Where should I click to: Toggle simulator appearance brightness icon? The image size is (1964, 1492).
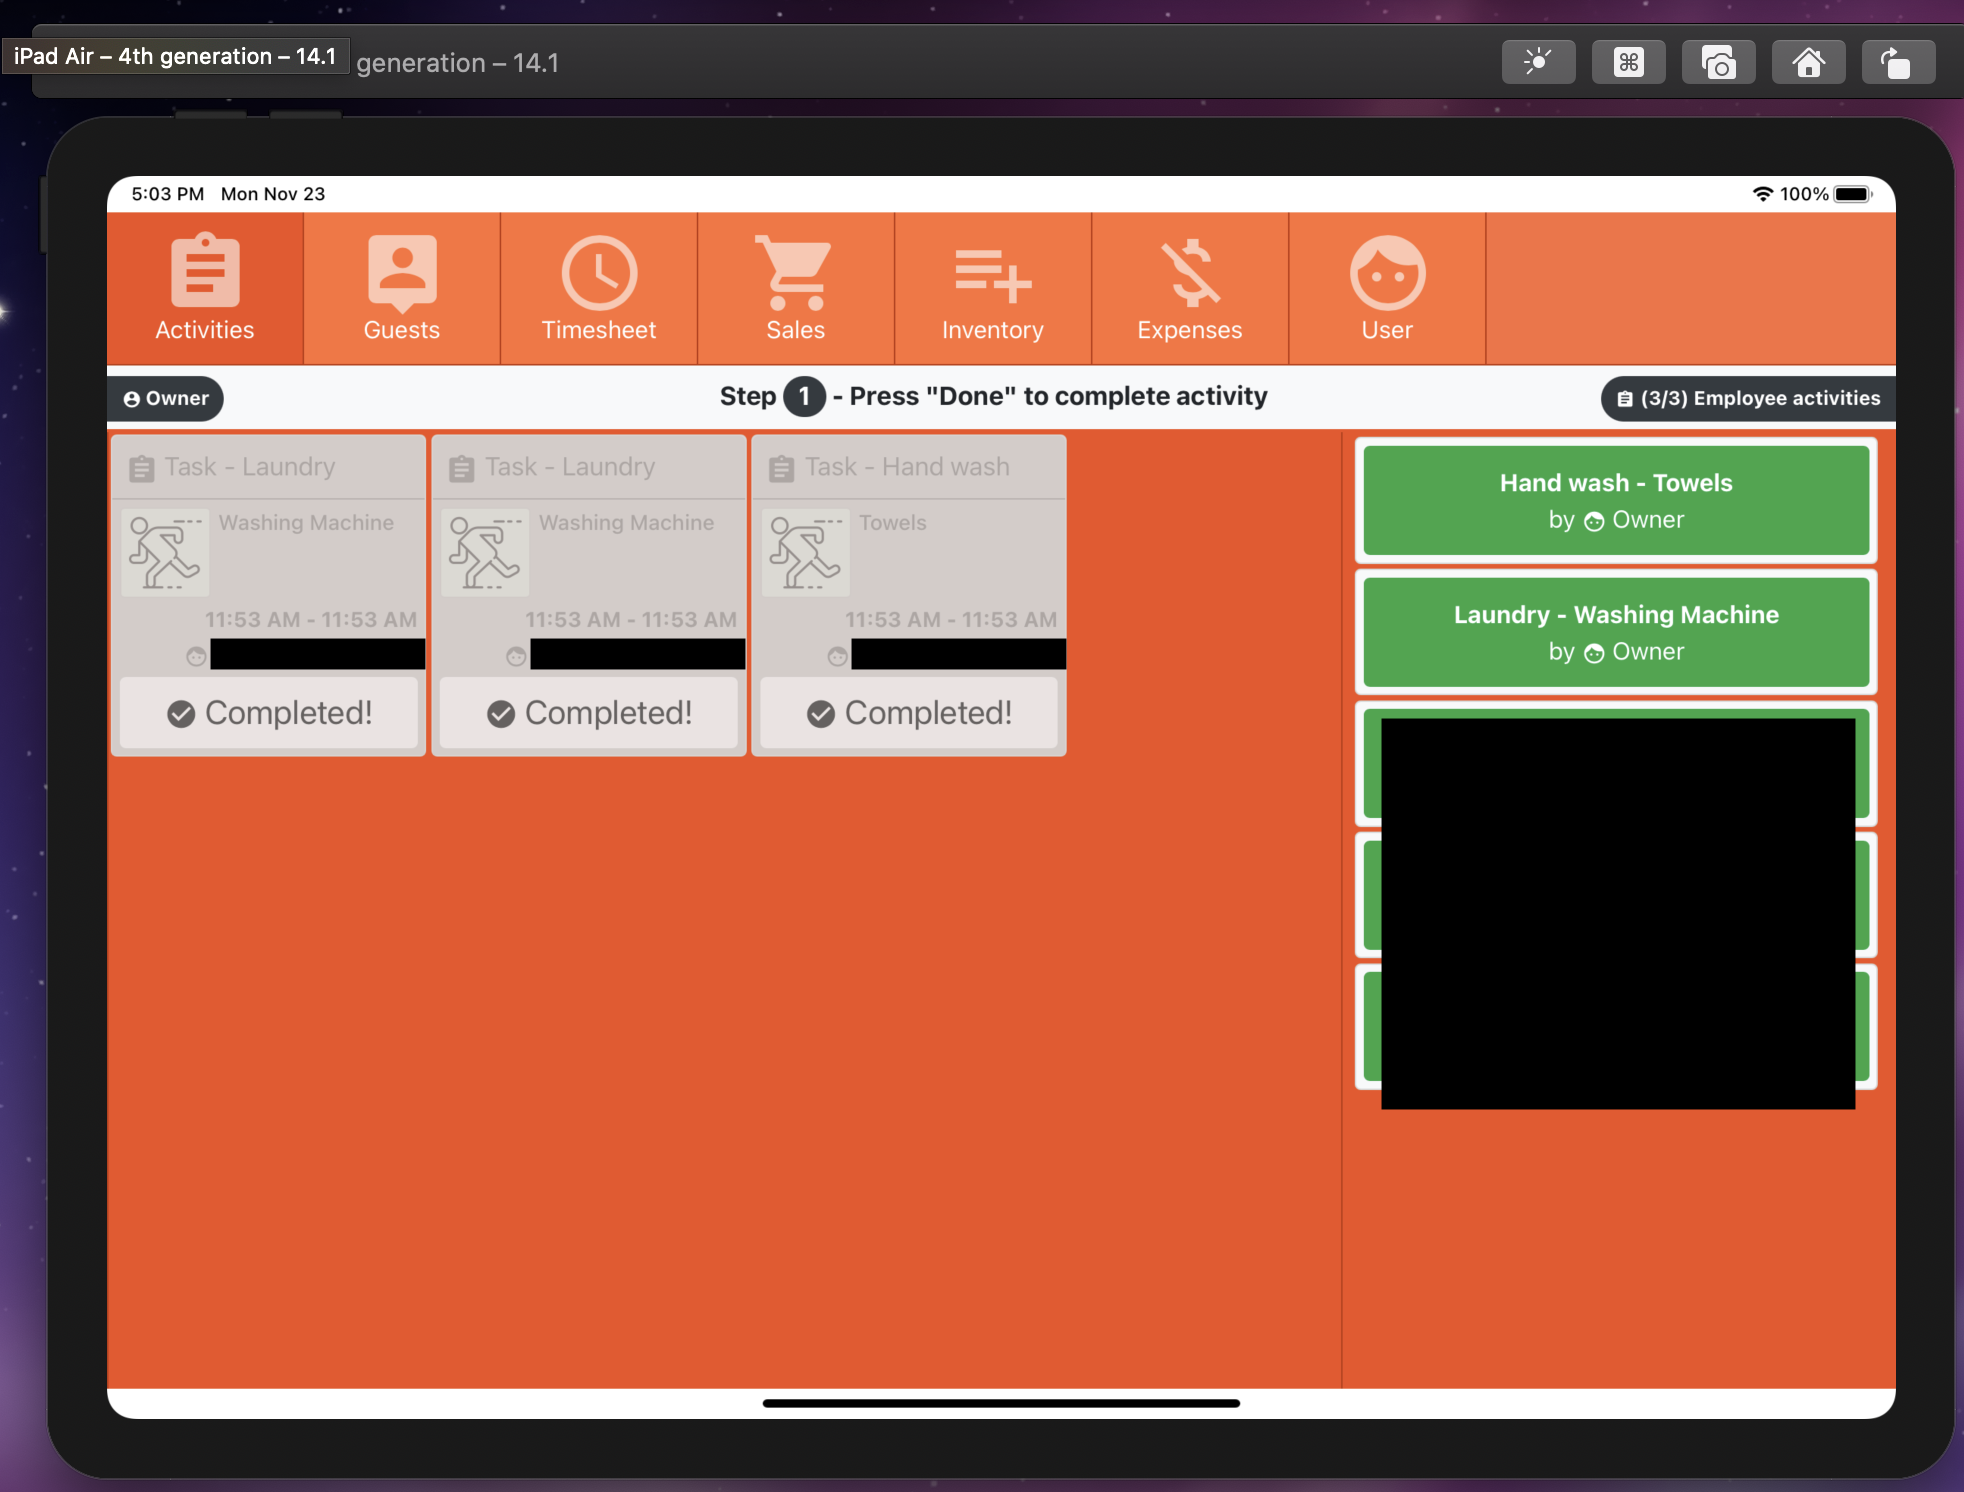(x=1538, y=63)
